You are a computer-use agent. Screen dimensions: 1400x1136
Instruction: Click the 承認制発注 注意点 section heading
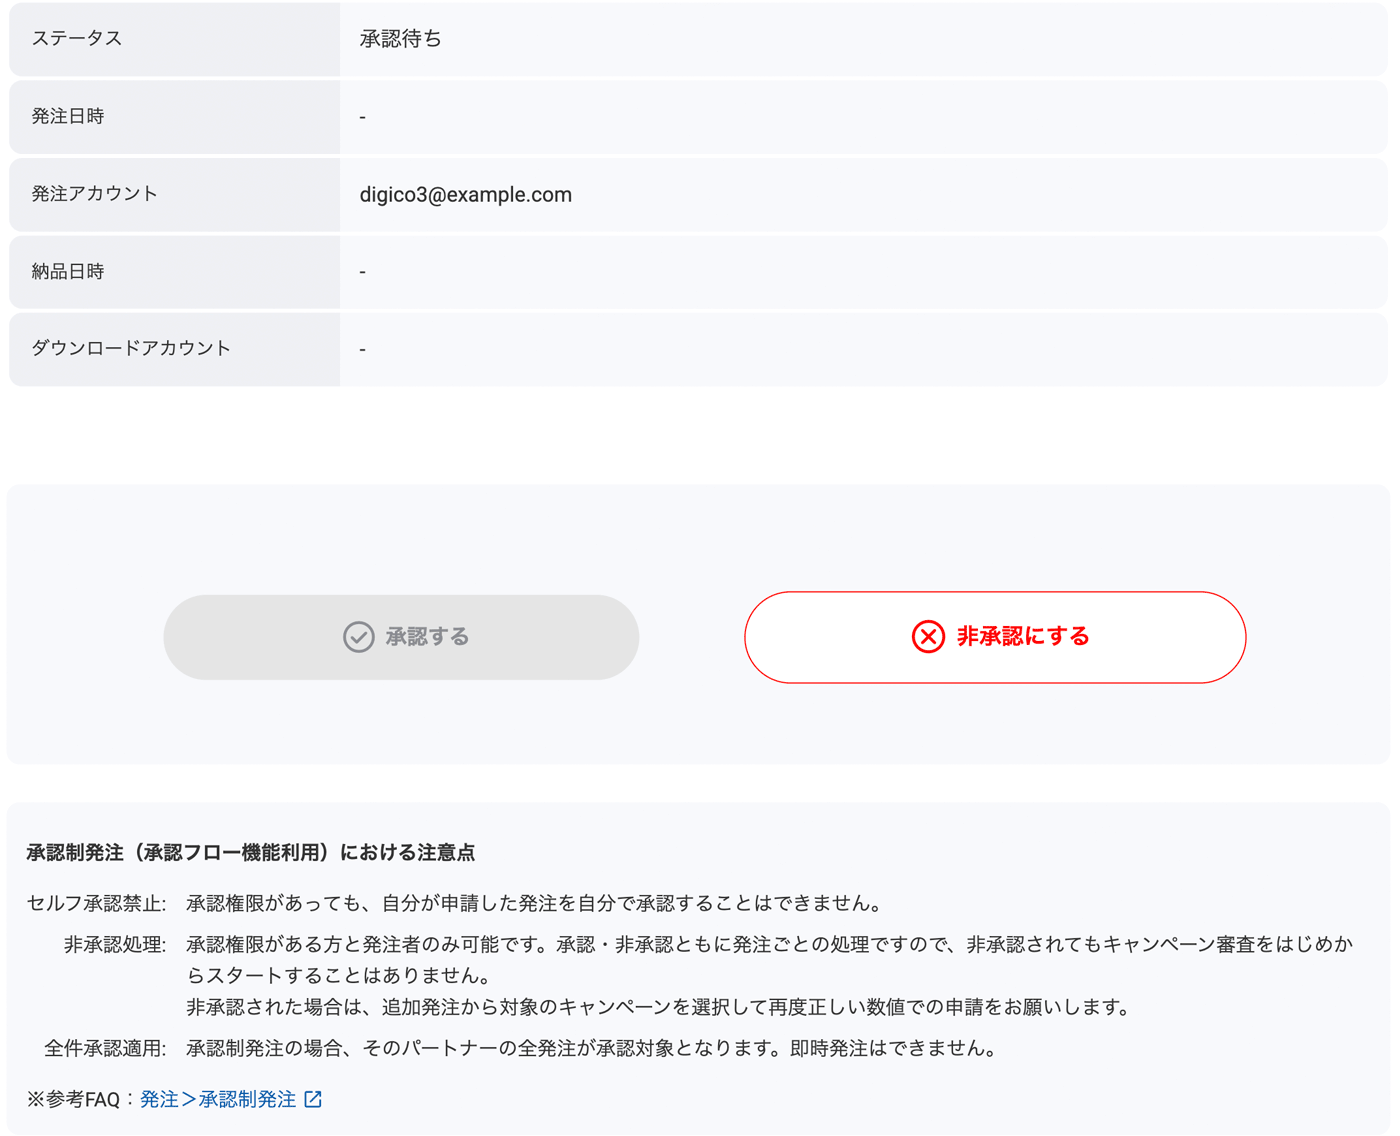point(250,853)
